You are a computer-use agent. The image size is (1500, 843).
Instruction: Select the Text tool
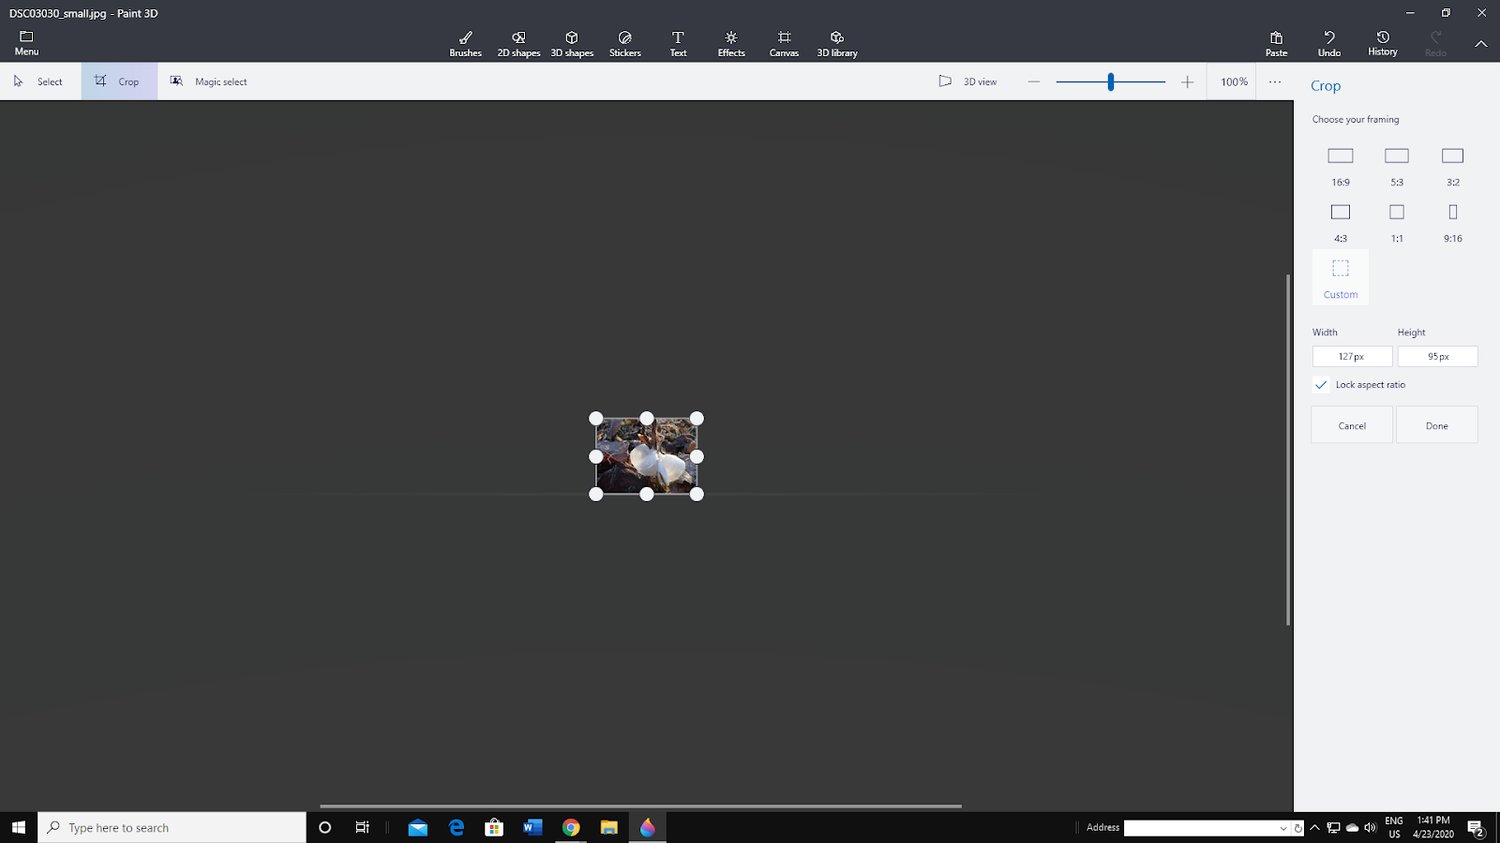coord(678,43)
